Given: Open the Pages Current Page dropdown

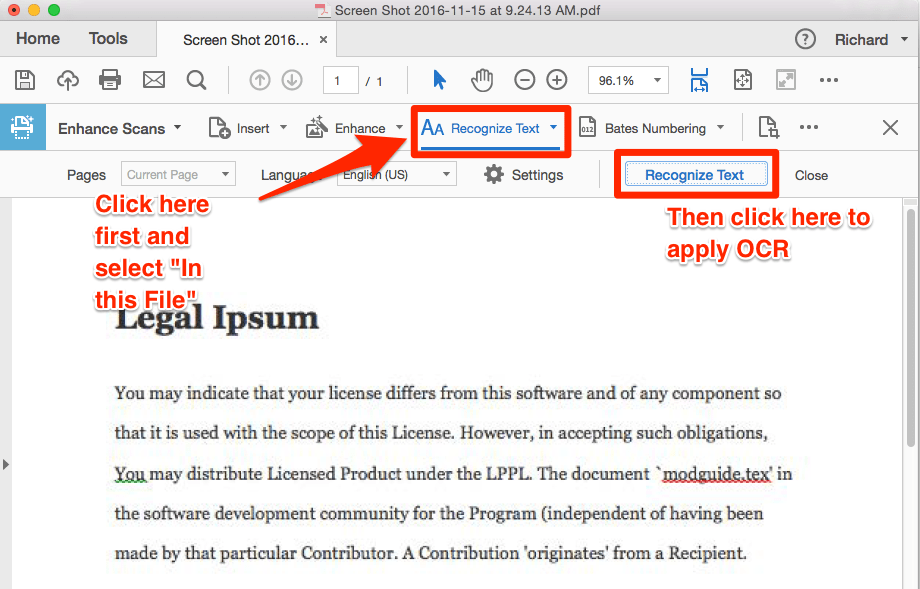Looking at the screenshot, I should point(178,174).
